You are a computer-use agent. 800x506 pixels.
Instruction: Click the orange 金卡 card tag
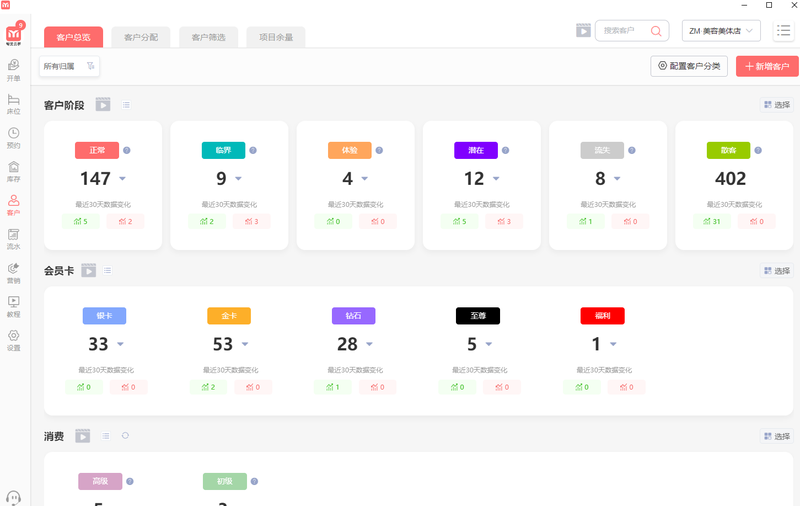(229, 316)
